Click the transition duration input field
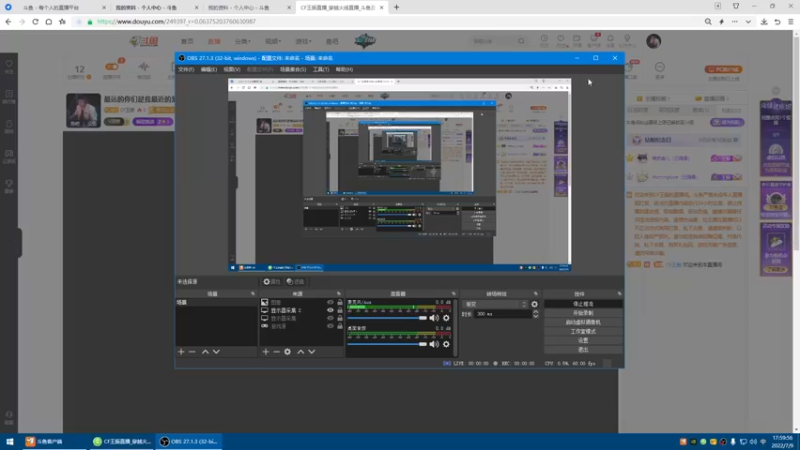The width and height of the screenshot is (800, 450). [x=503, y=314]
